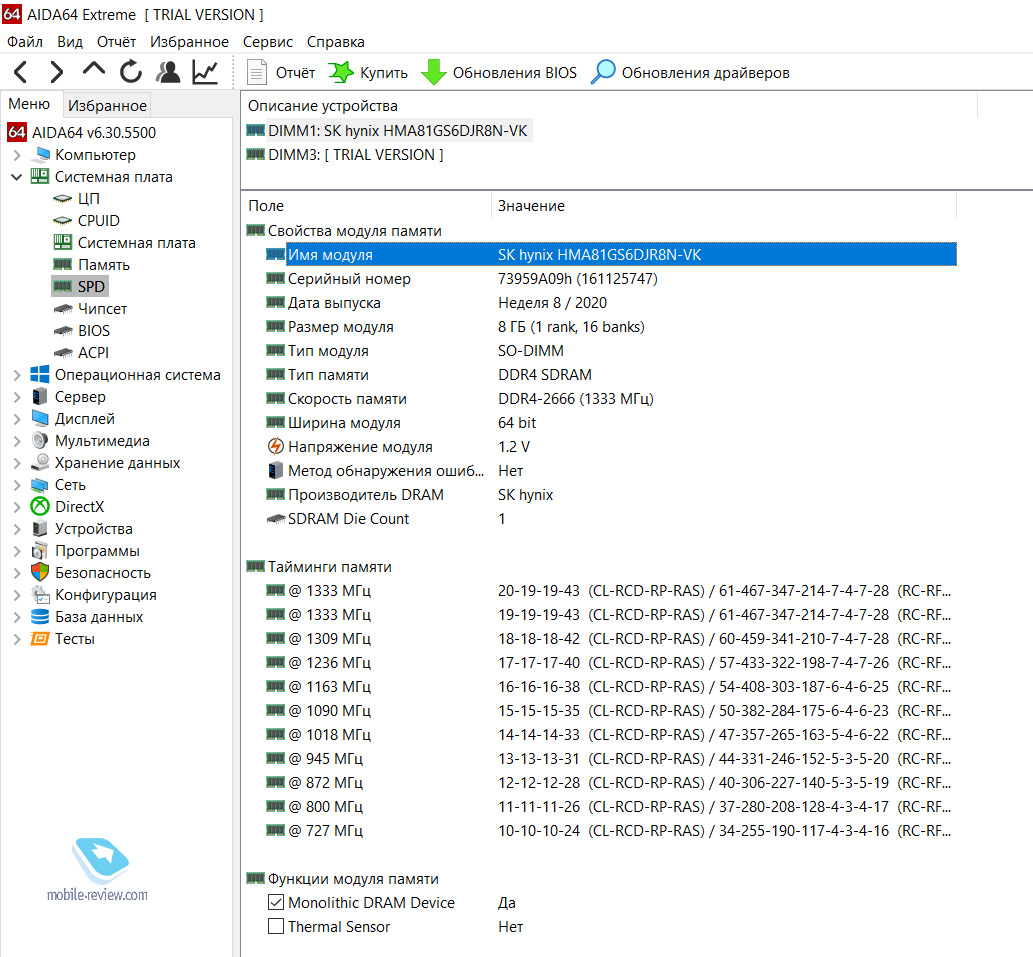
Task: Toggle the Monolithic DRAM Device checkbox
Action: coord(276,902)
